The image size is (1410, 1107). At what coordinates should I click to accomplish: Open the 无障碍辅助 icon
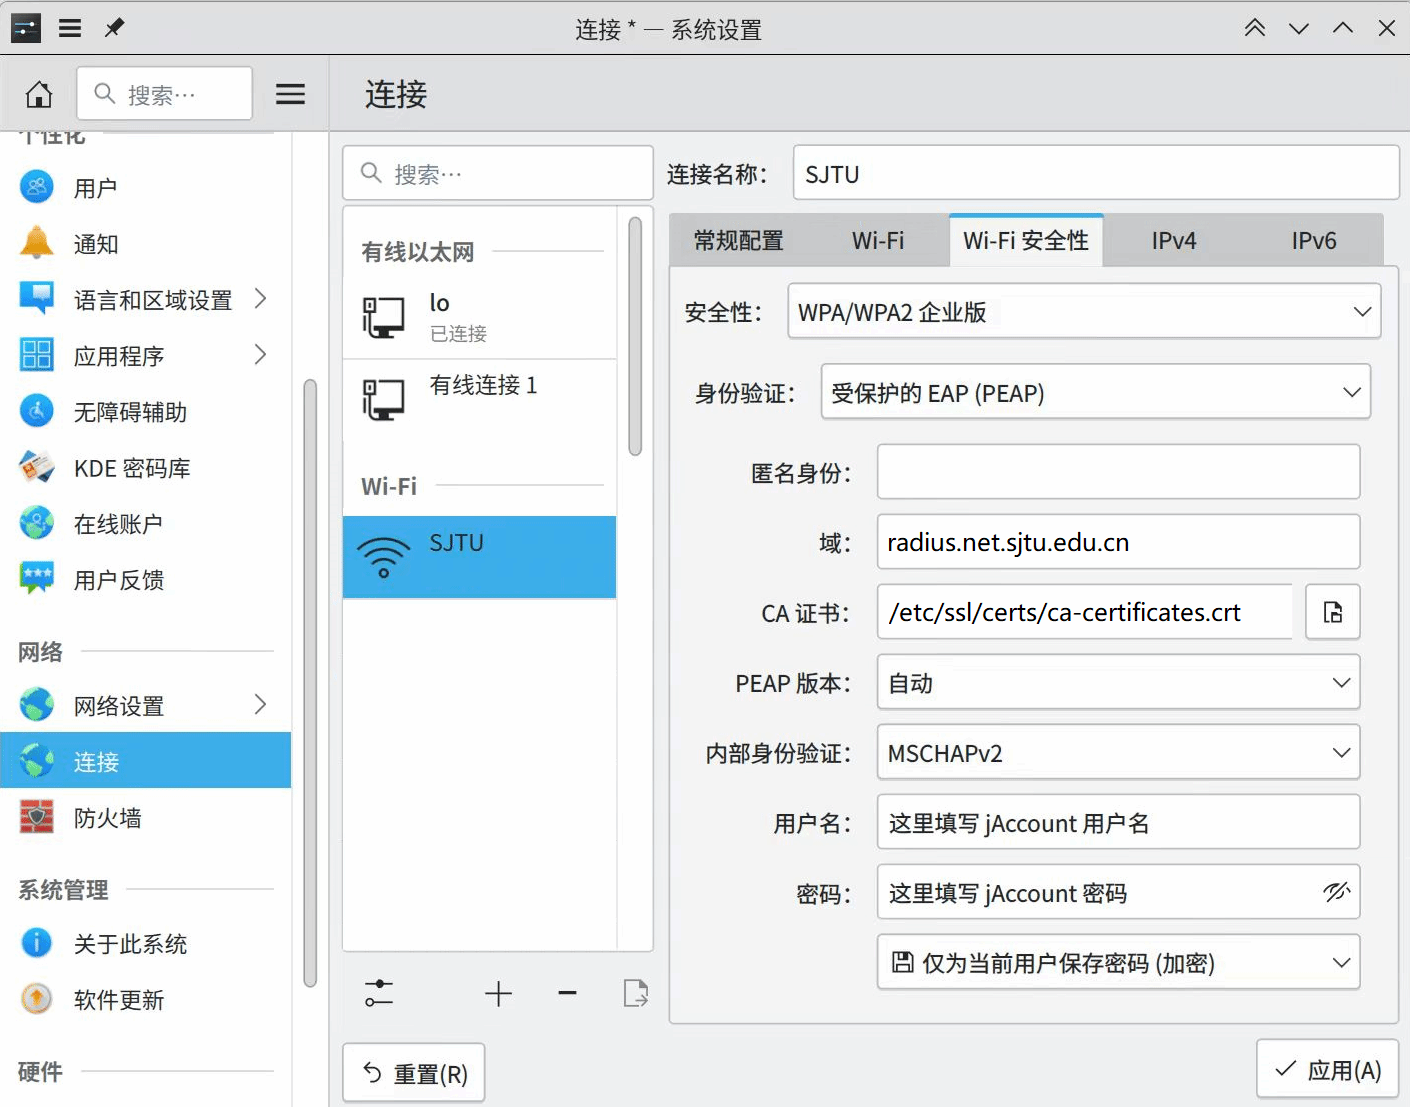[x=37, y=411]
